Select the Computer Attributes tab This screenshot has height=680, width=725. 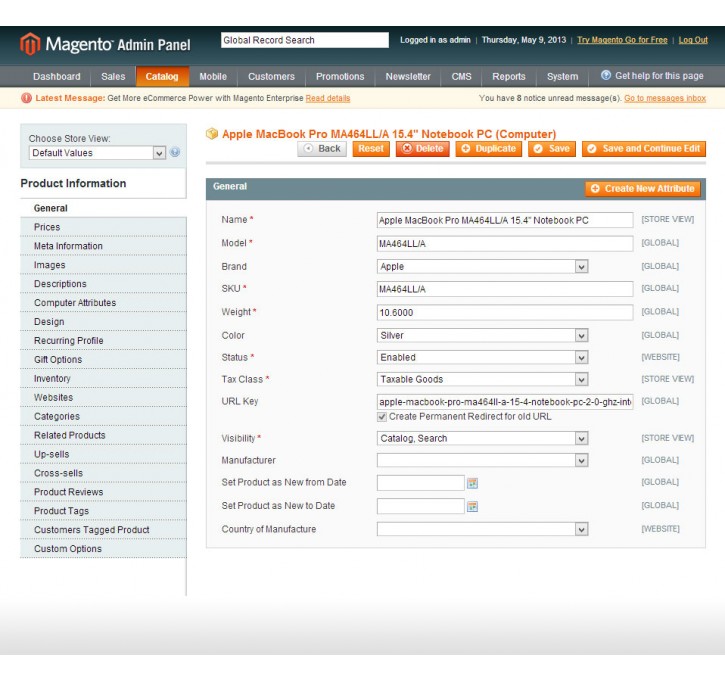point(103,303)
